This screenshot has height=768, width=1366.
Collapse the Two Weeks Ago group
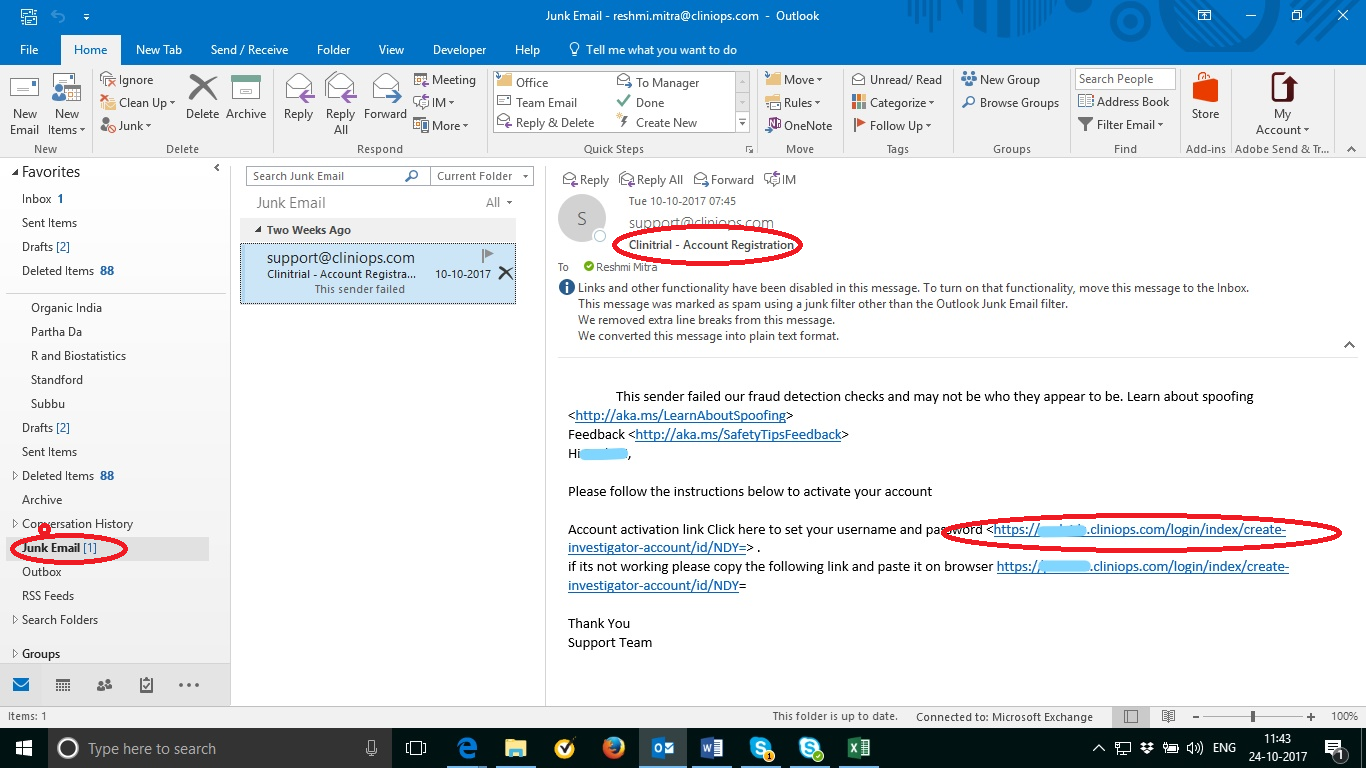[258, 230]
